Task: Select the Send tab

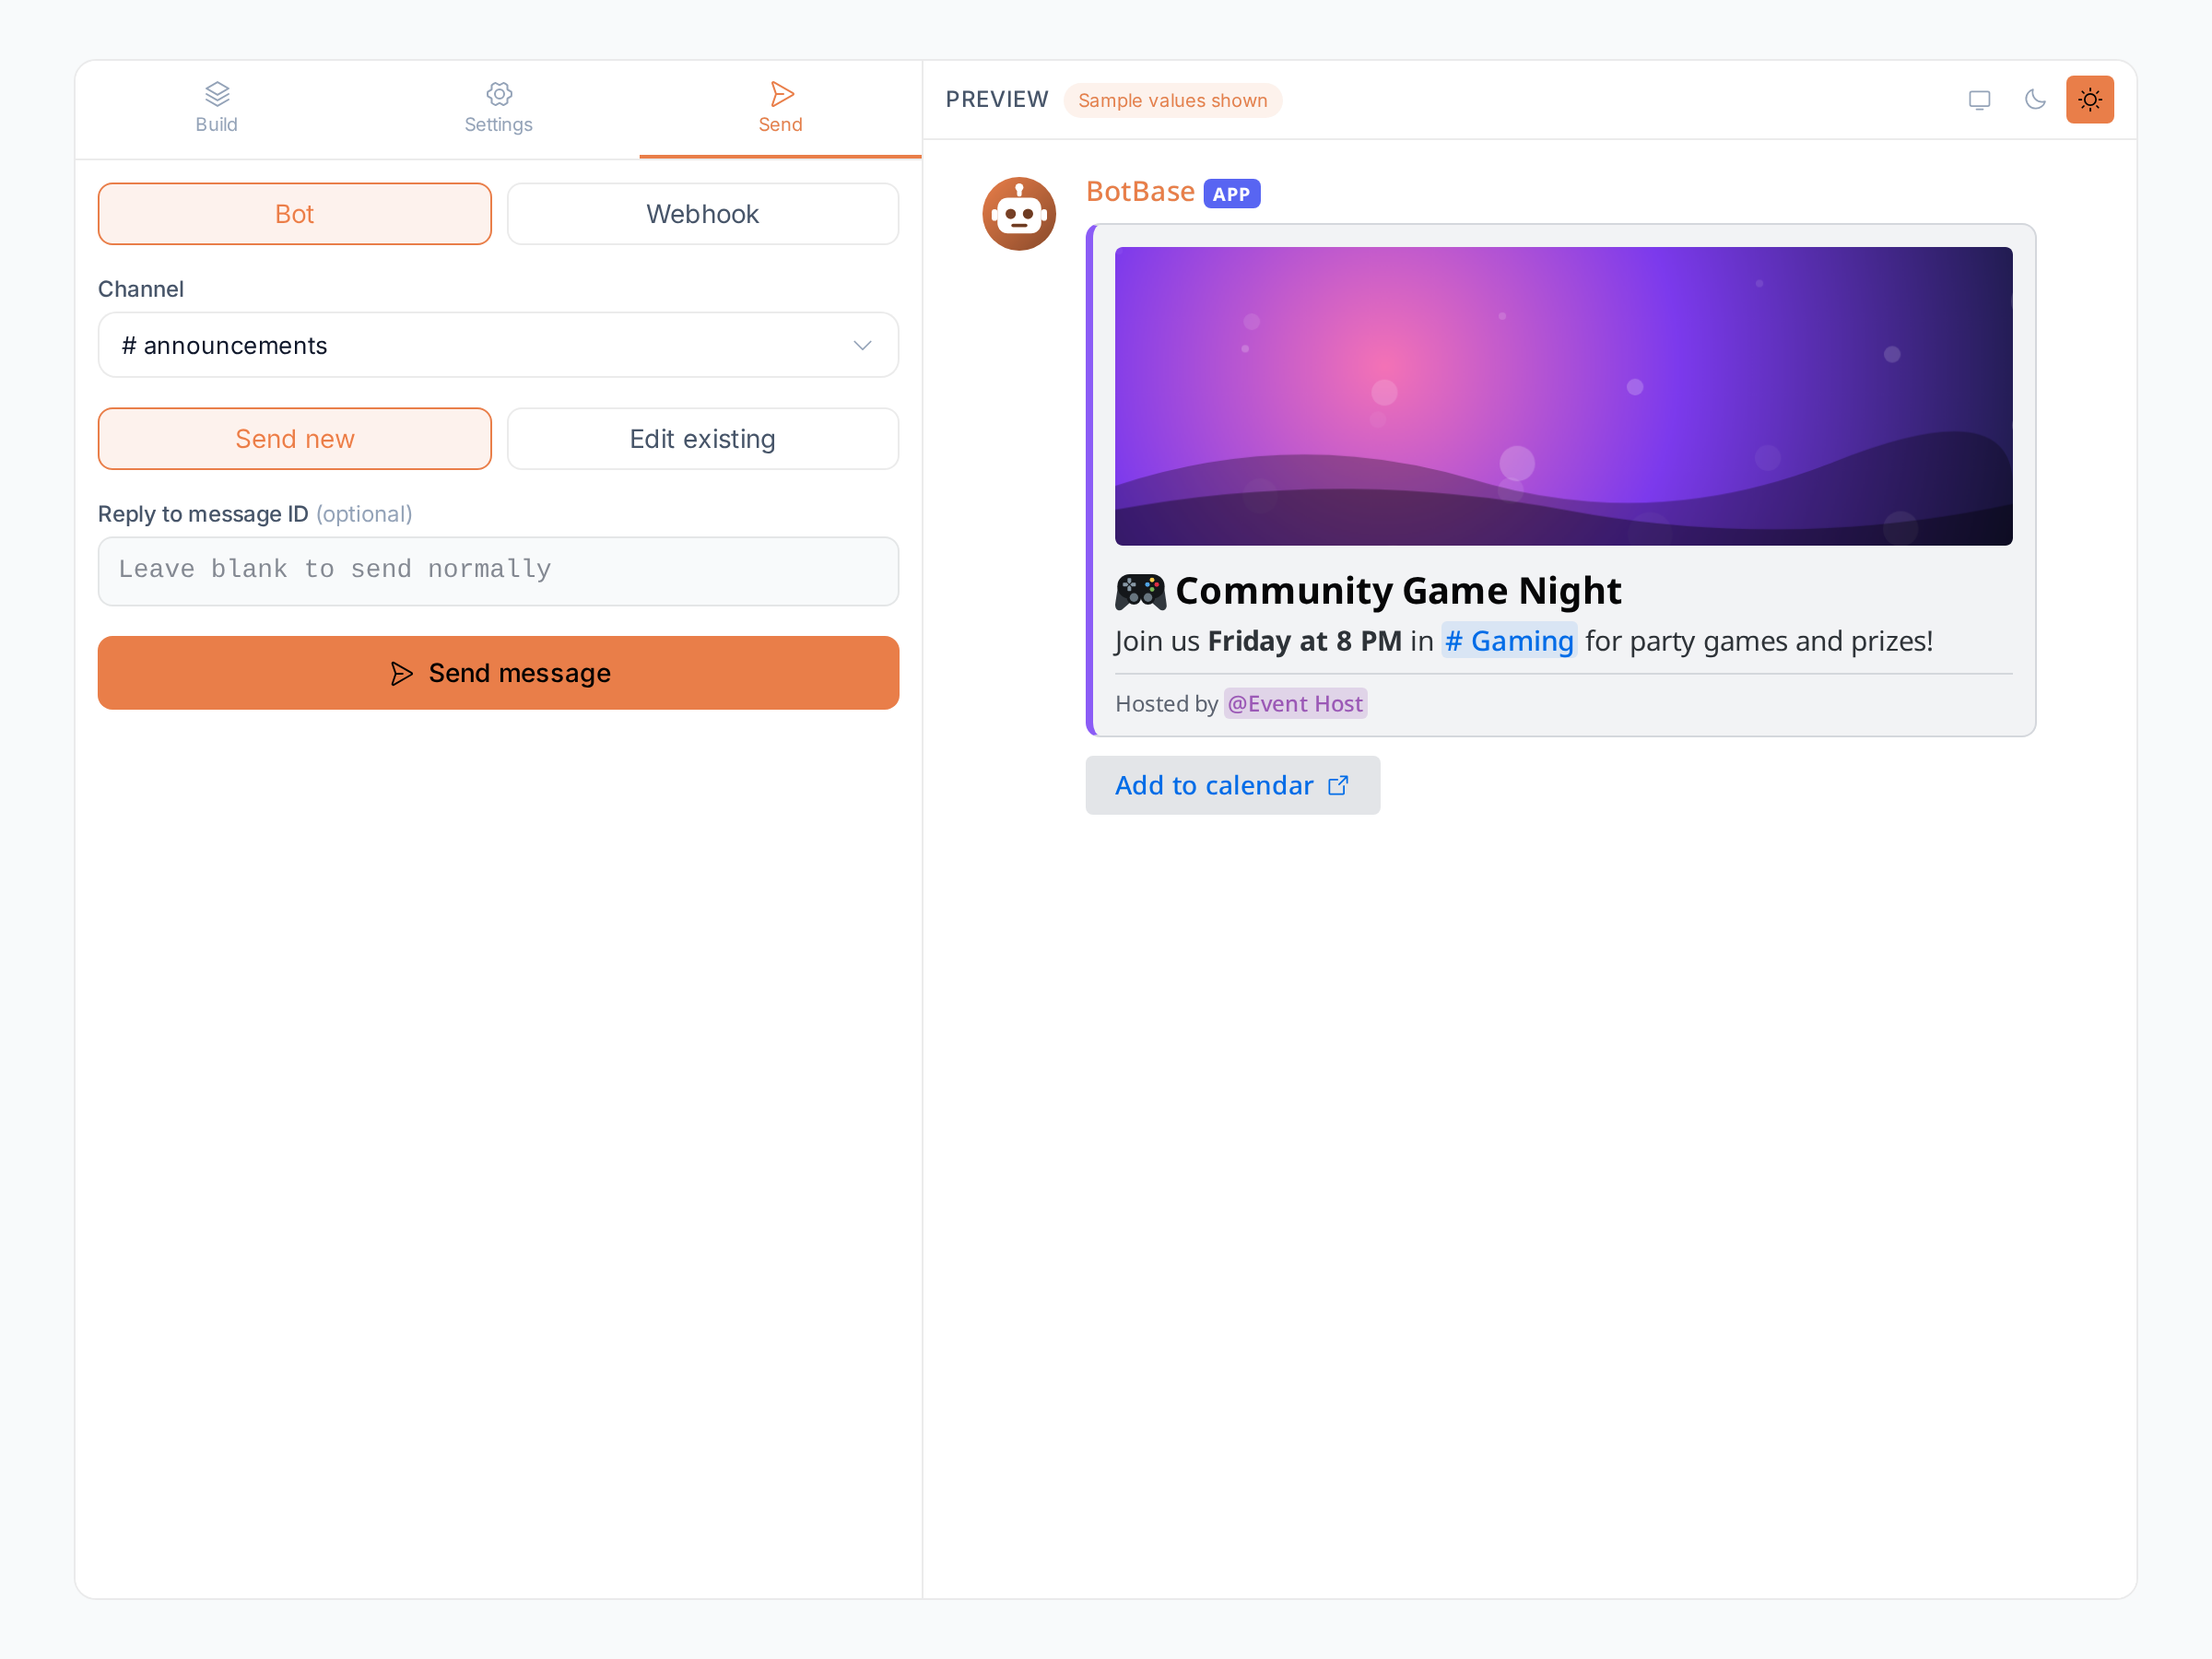Action: click(780, 108)
